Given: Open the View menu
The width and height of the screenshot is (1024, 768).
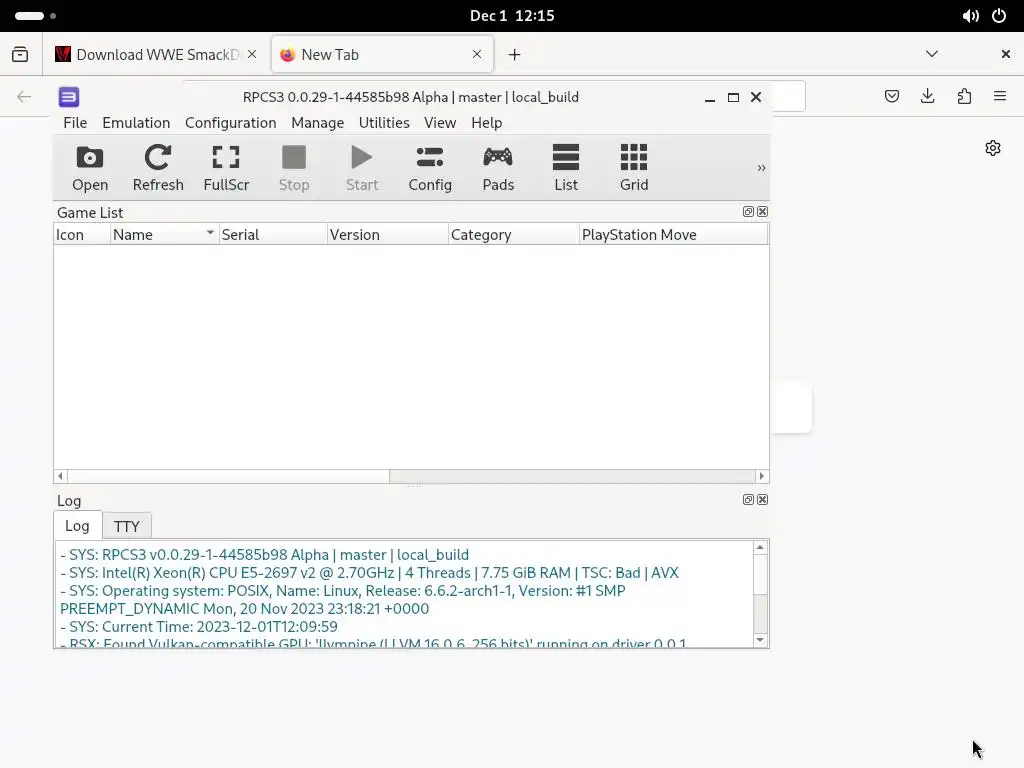Looking at the screenshot, I should tap(440, 123).
